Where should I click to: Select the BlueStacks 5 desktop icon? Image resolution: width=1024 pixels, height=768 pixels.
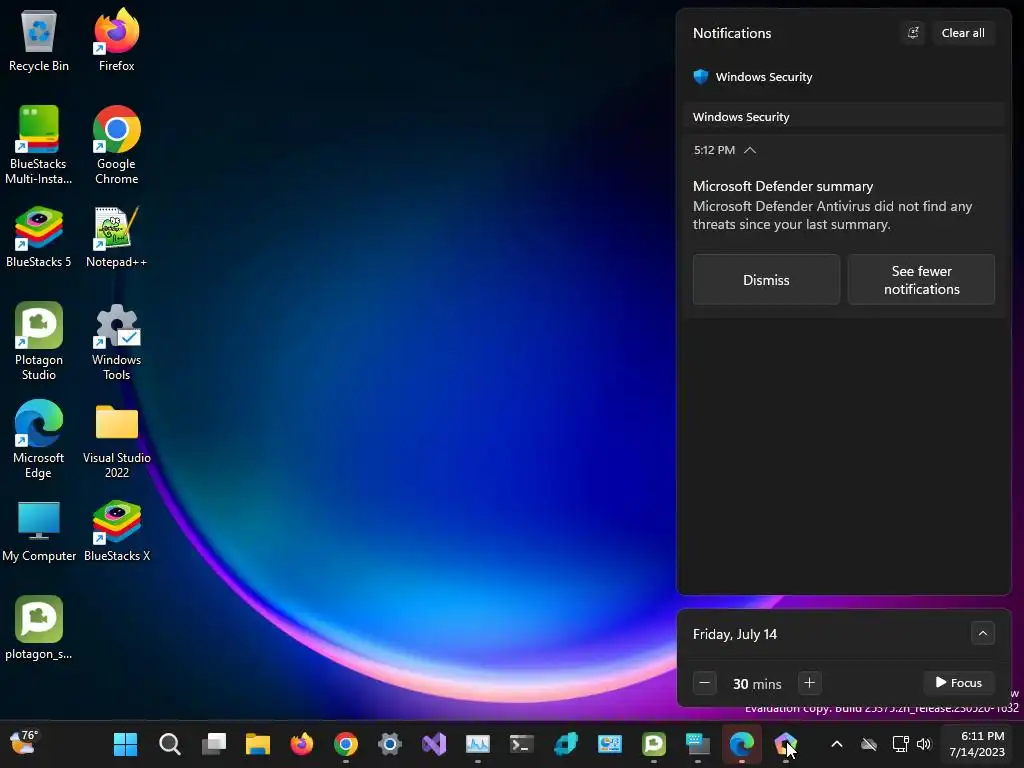tap(39, 237)
